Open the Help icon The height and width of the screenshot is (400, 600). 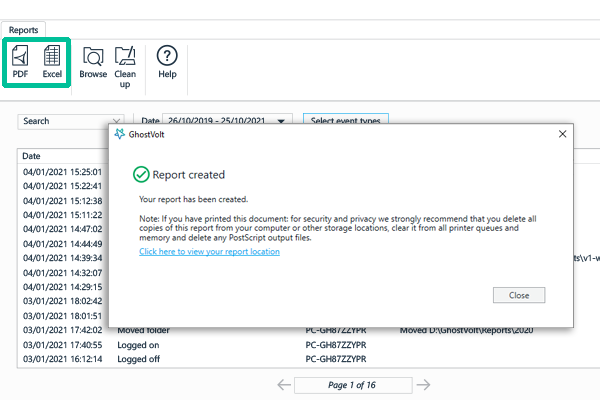[x=167, y=62]
